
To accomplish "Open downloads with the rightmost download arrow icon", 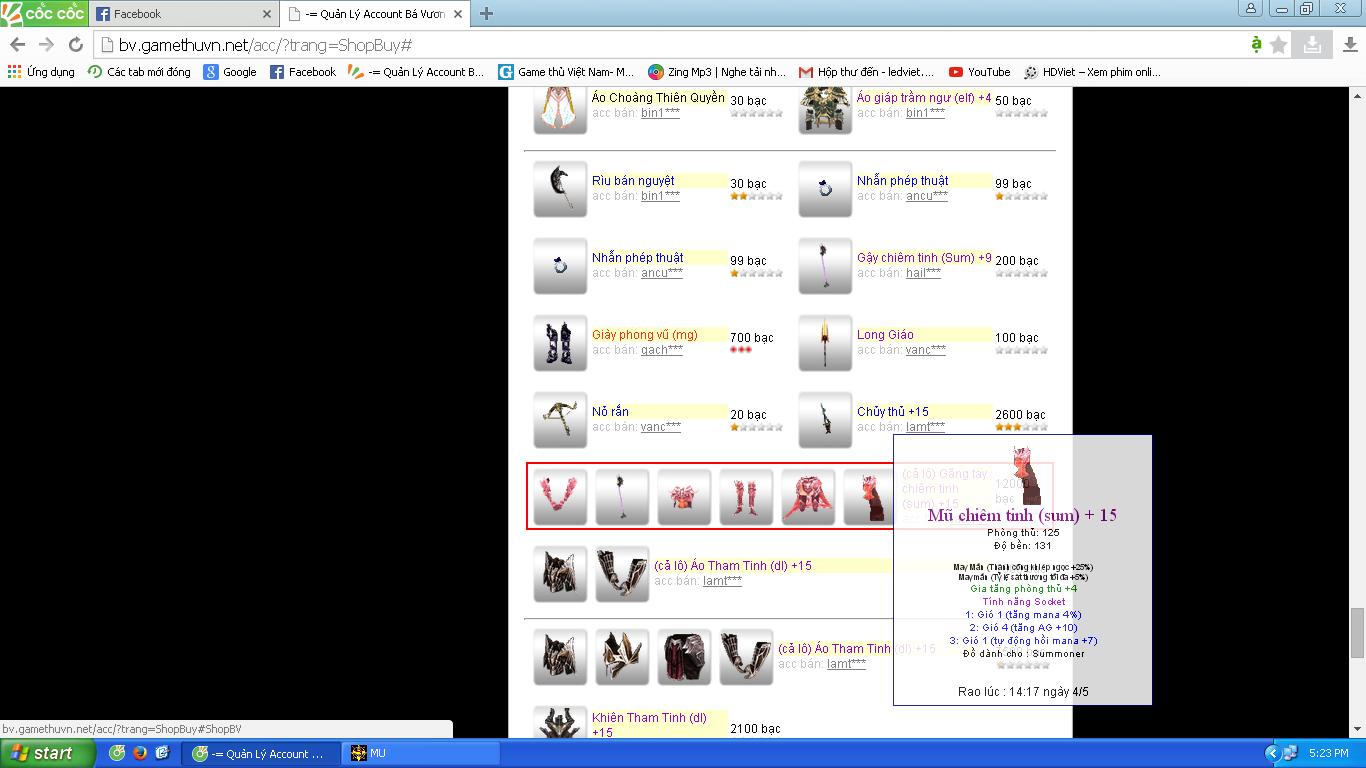I will [x=1350, y=45].
